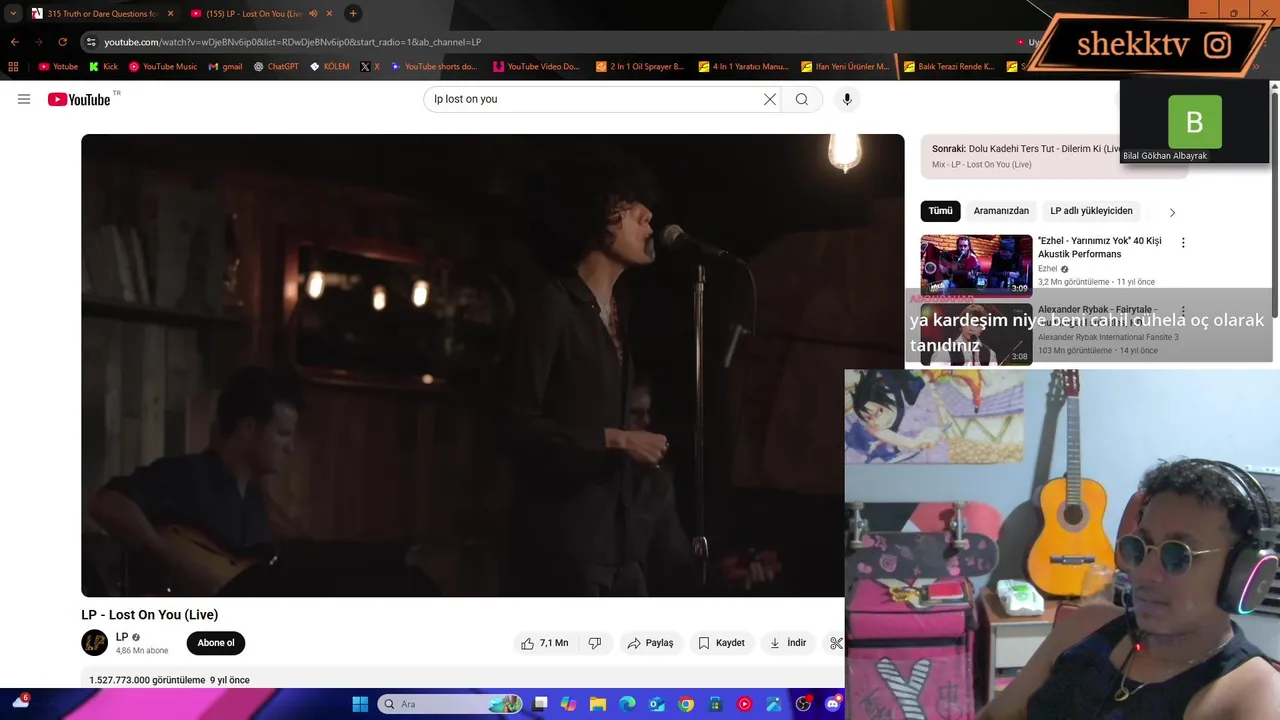Click the taskbar Ara search box
Viewport: 1280px width, 720px height.
(x=448, y=704)
